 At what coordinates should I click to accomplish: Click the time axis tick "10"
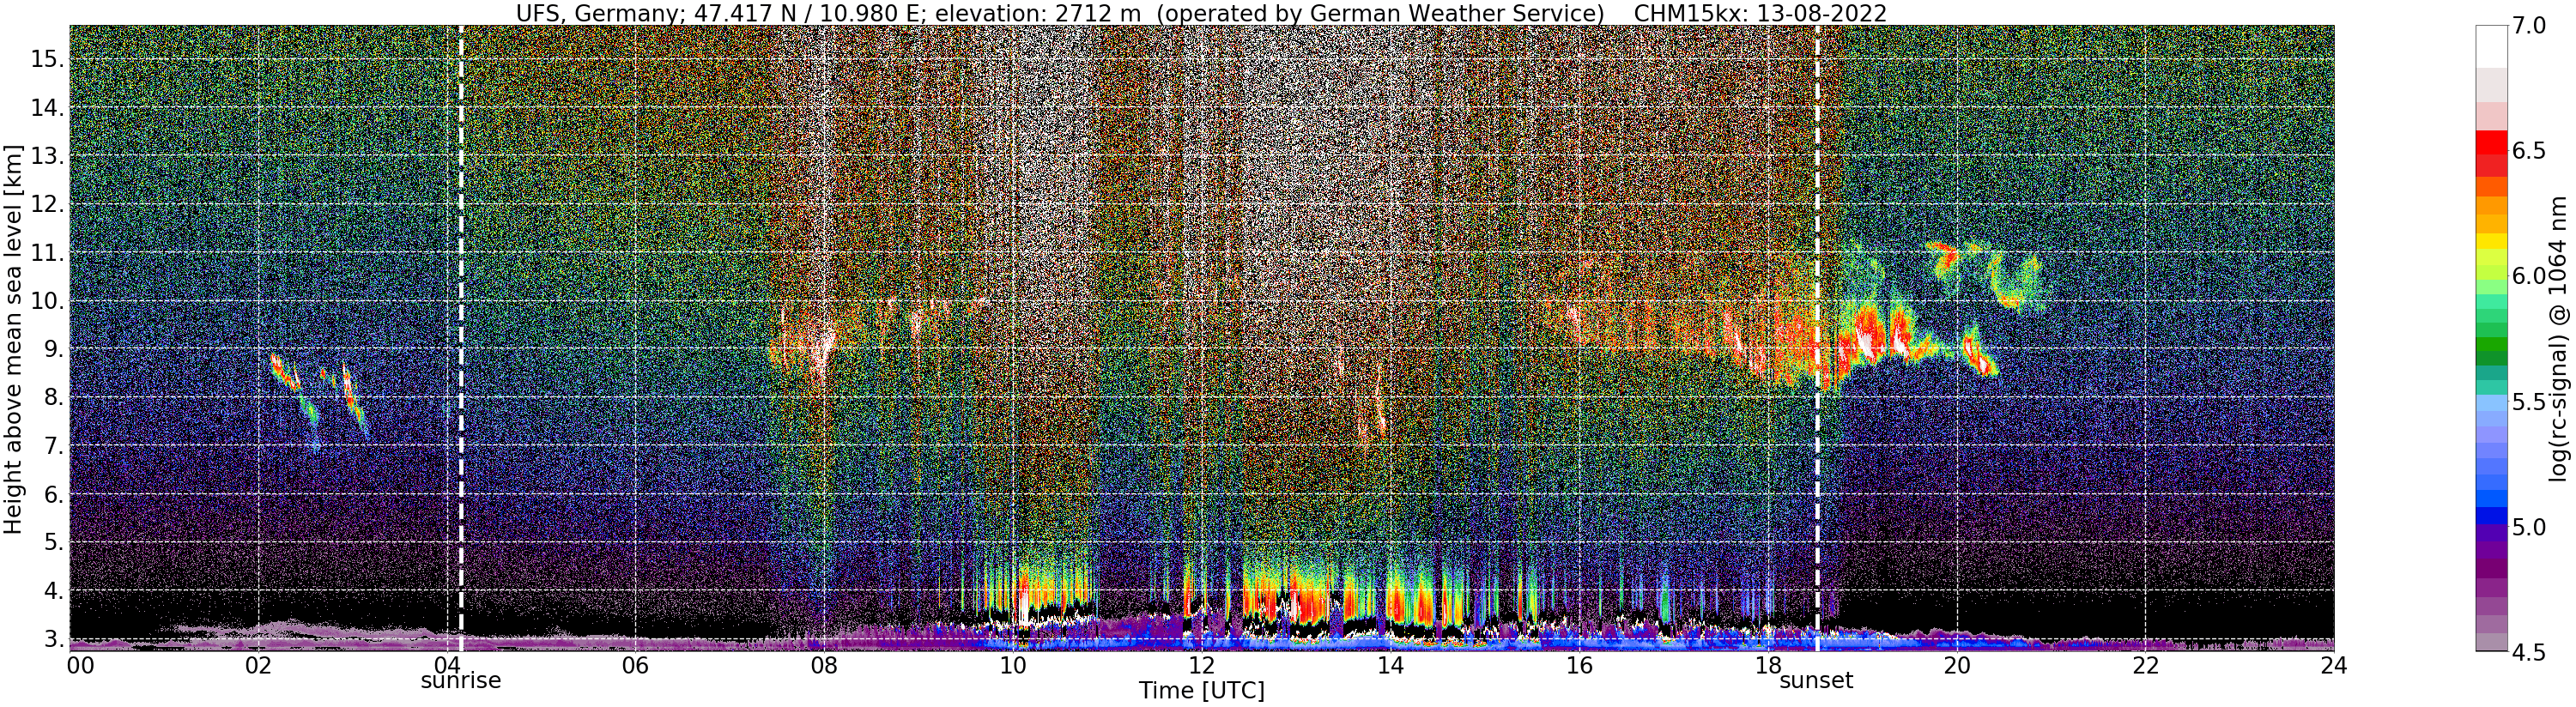point(1012,665)
